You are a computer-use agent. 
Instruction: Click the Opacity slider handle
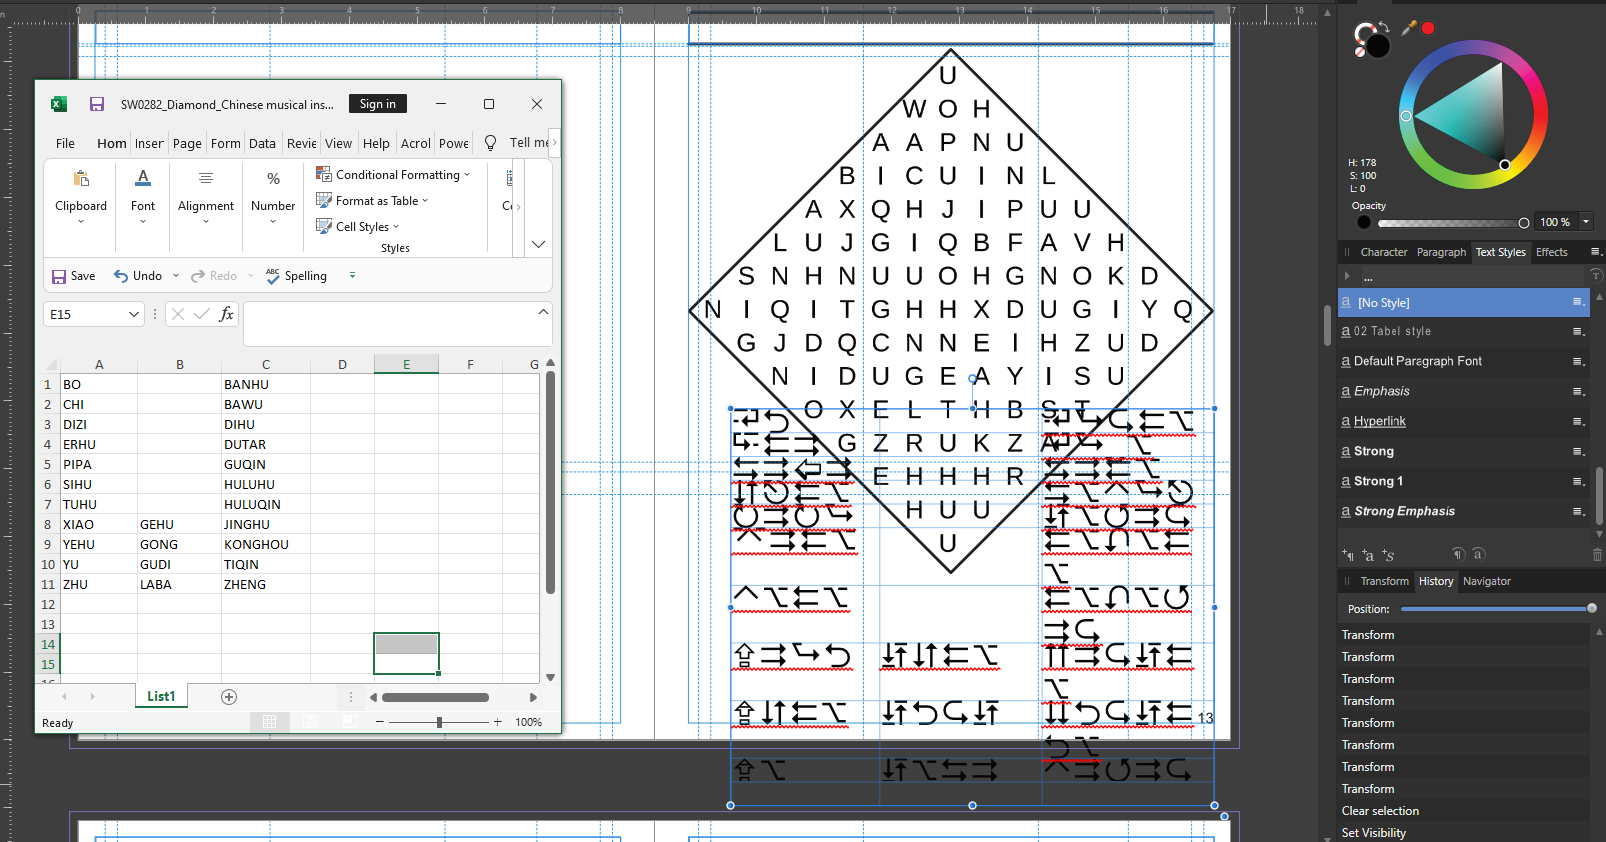(x=1523, y=223)
